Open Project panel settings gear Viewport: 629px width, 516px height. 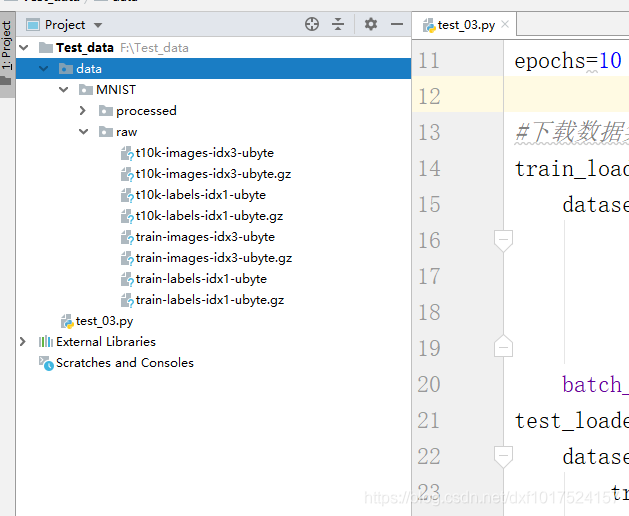pyautogui.click(x=371, y=24)
